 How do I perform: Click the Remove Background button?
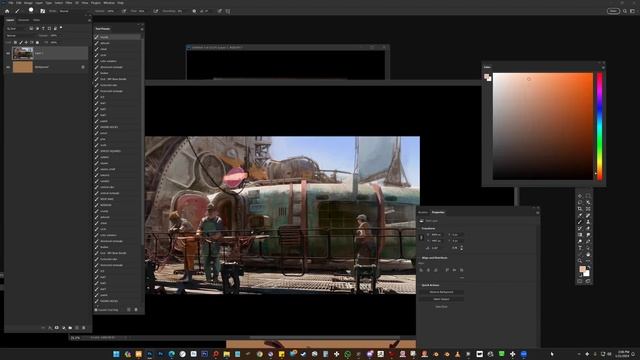click(x=441, y=292)
